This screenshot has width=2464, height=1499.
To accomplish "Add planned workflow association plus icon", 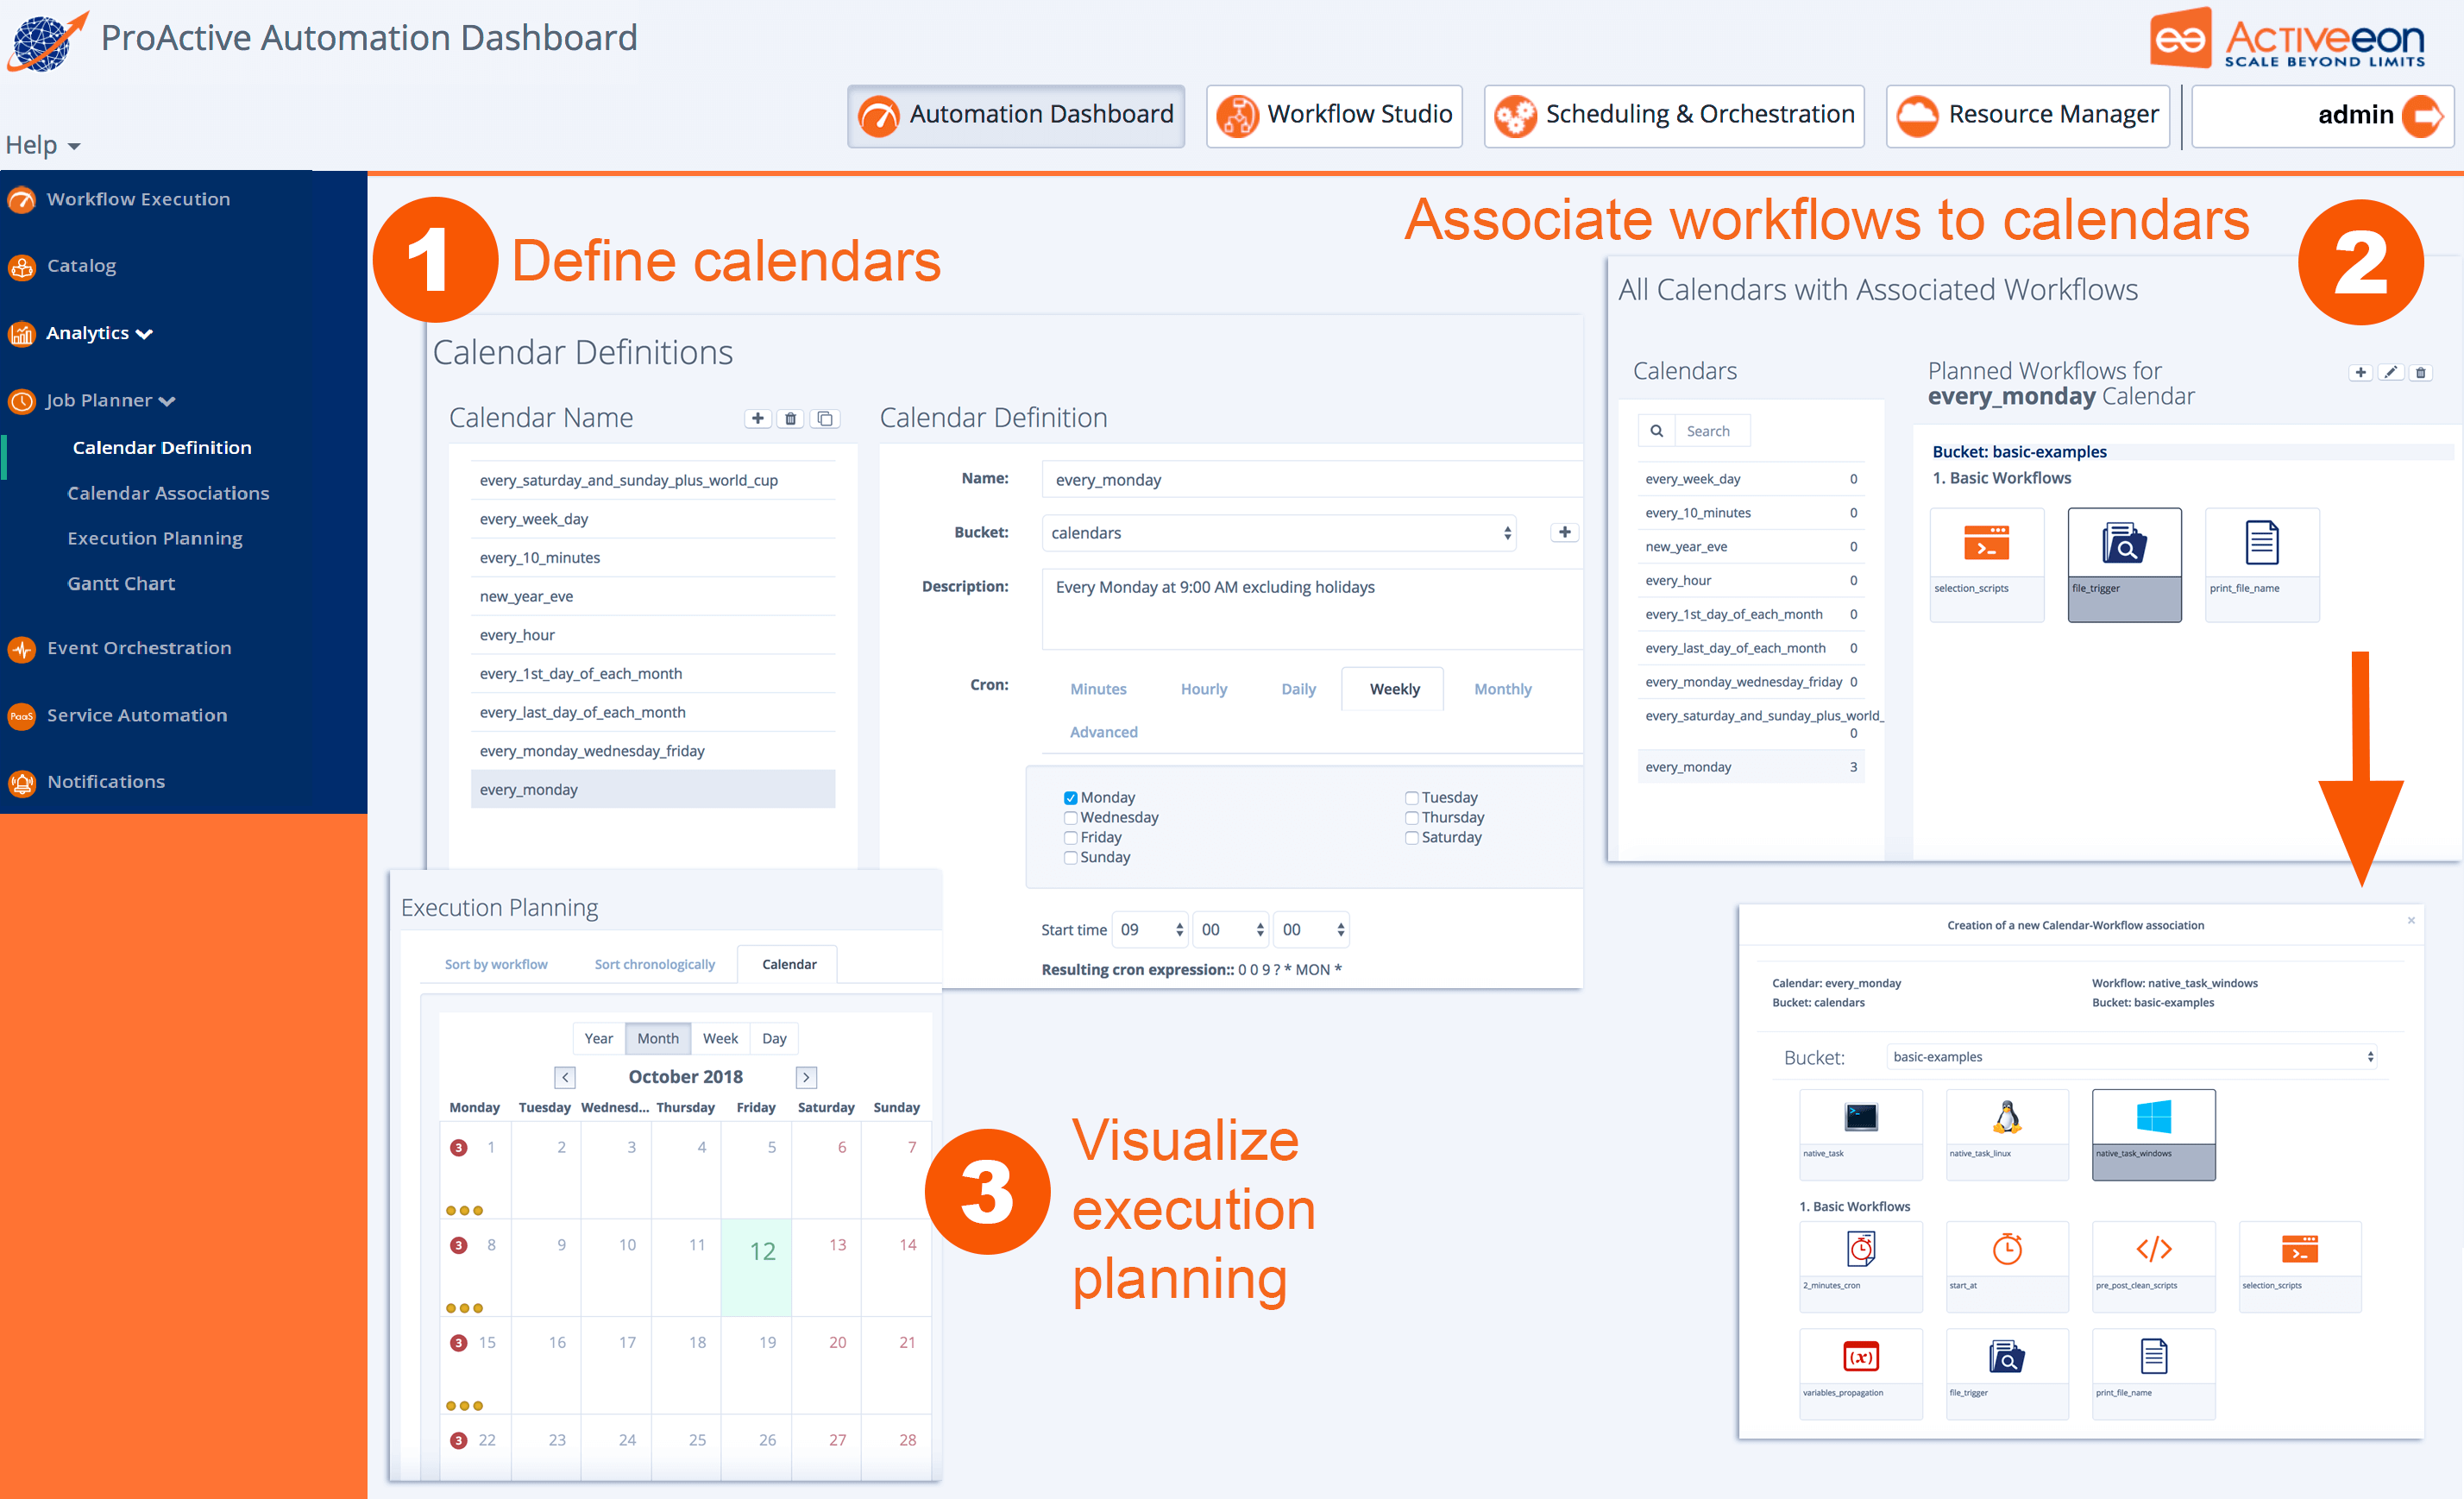I will 2360,372.
